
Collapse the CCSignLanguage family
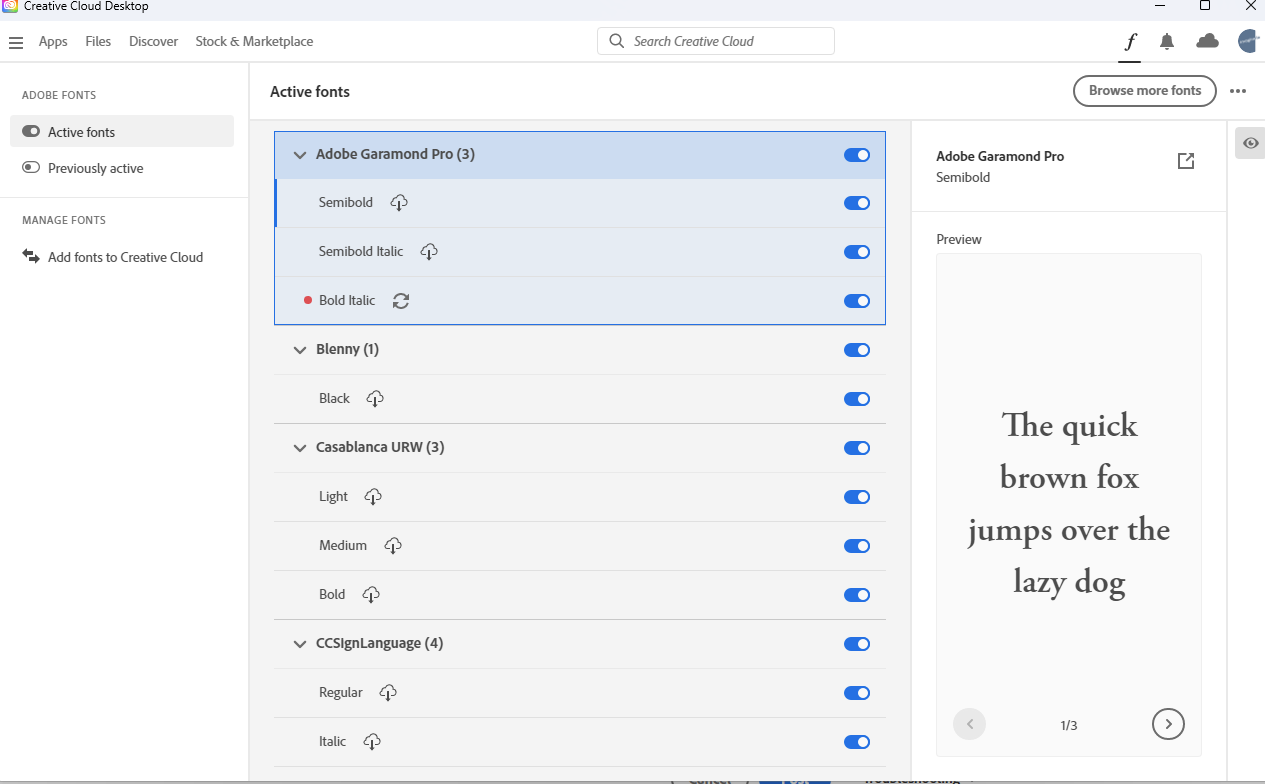click(299, 644)
